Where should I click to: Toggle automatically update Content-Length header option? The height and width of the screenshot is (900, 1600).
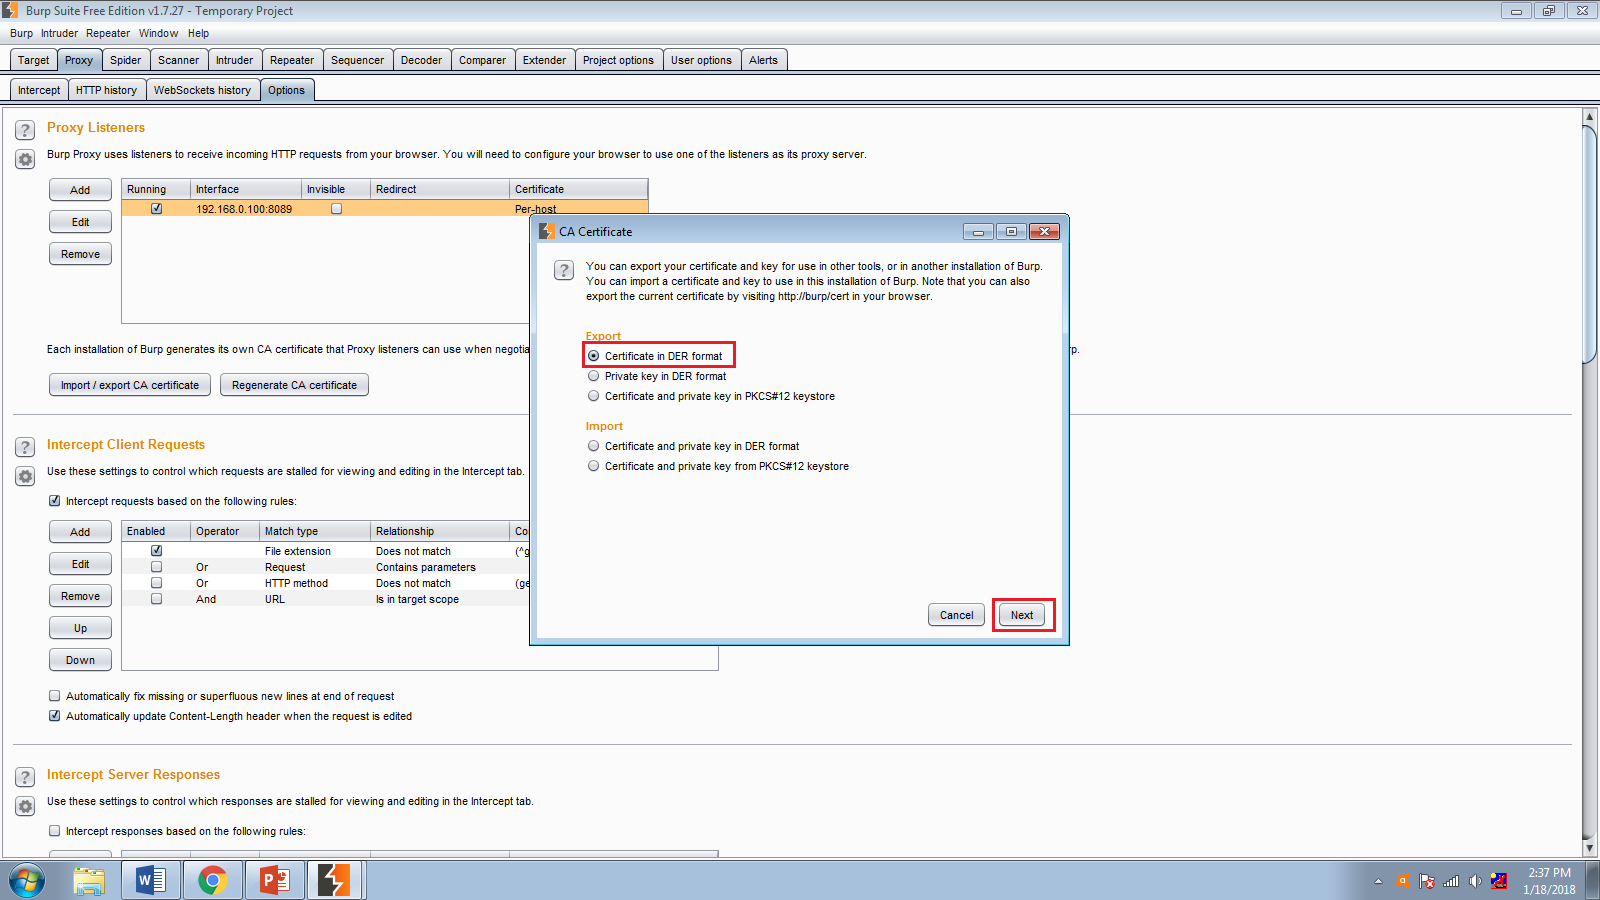(55, 716)
